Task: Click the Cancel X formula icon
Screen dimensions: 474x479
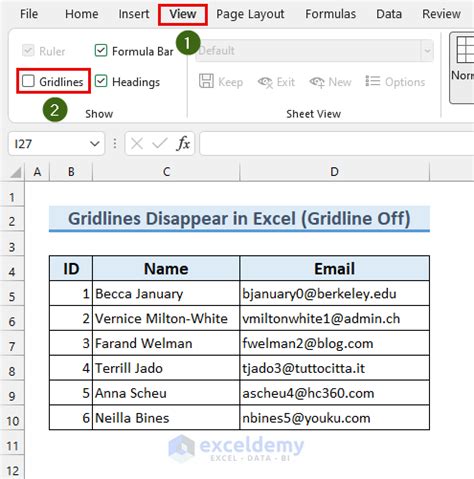Action: point(137,144)
